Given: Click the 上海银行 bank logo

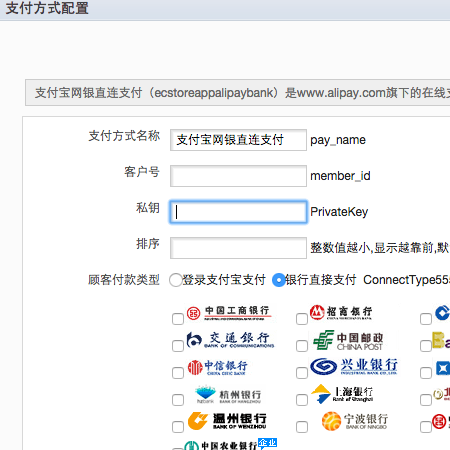Looking at the screenshot, I should click(342, 394).
